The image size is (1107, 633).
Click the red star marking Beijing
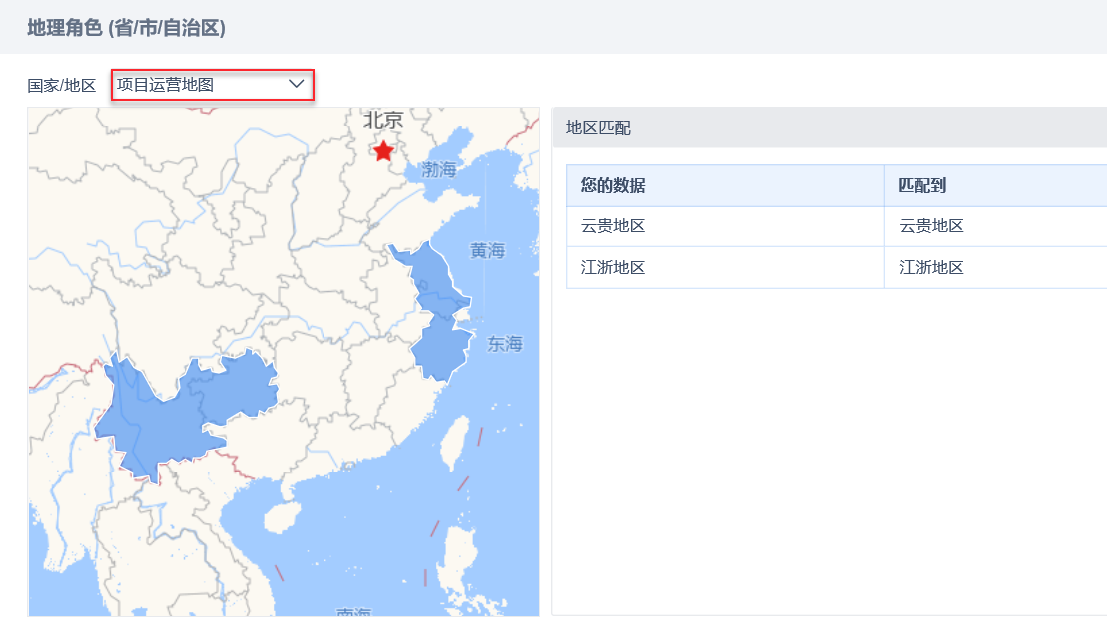click(x=383, y=151)
